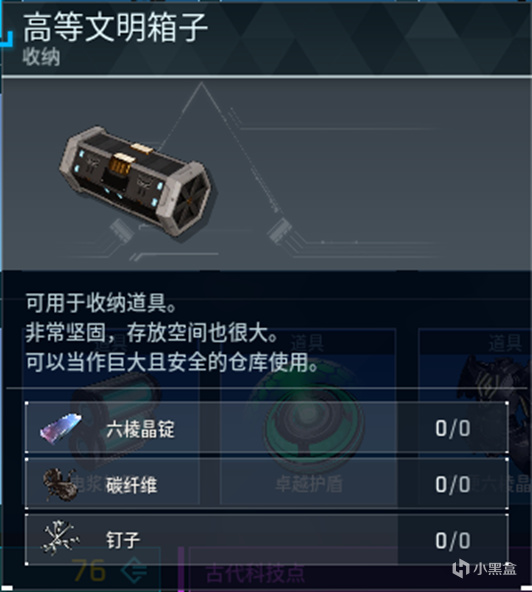
Task: Click the 高等文明箱子 title text
Action: tap(115, 27)
